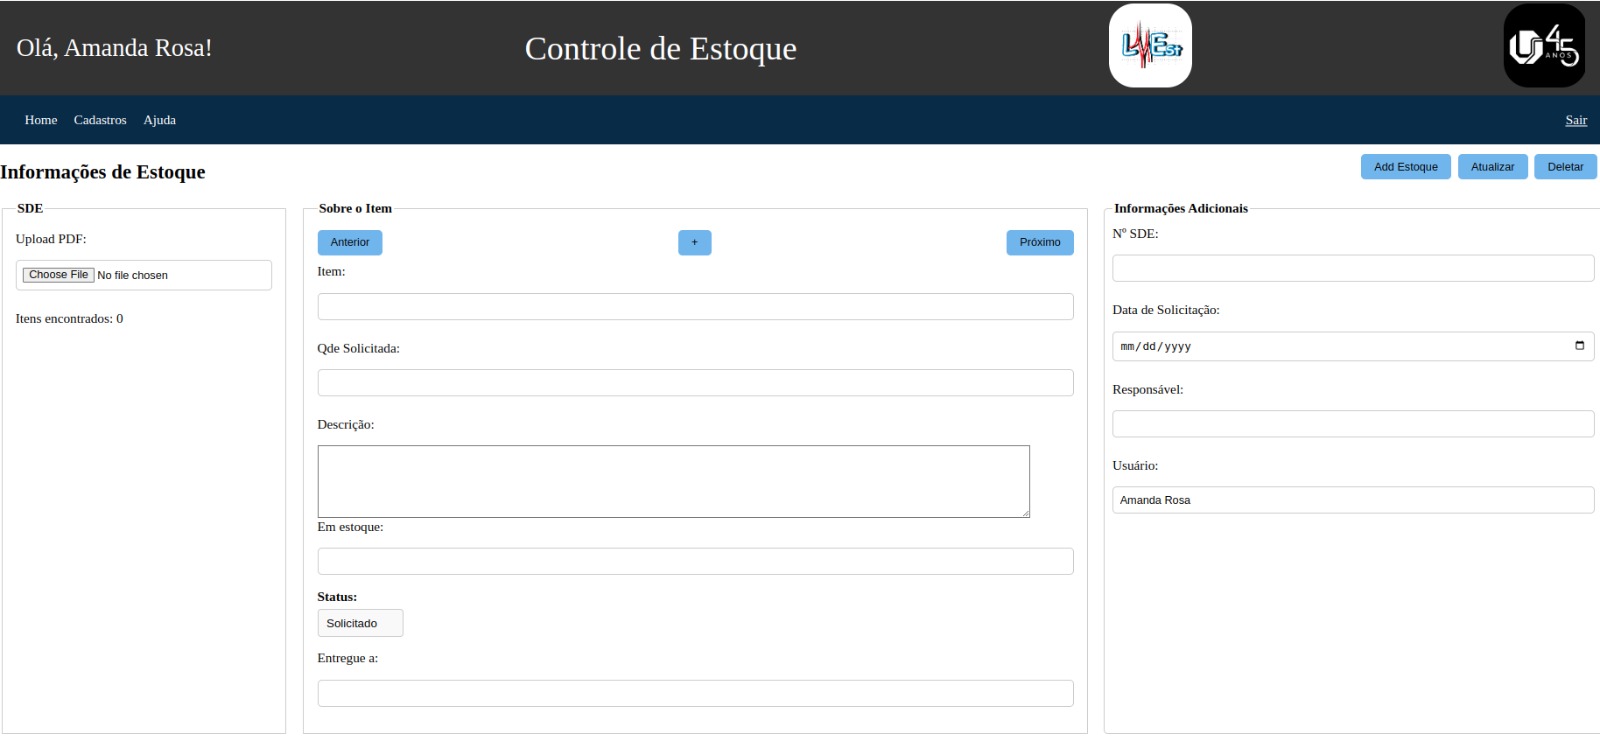Focus the Em estoque field
This screenshot has height=741, width=1600.
695,561
